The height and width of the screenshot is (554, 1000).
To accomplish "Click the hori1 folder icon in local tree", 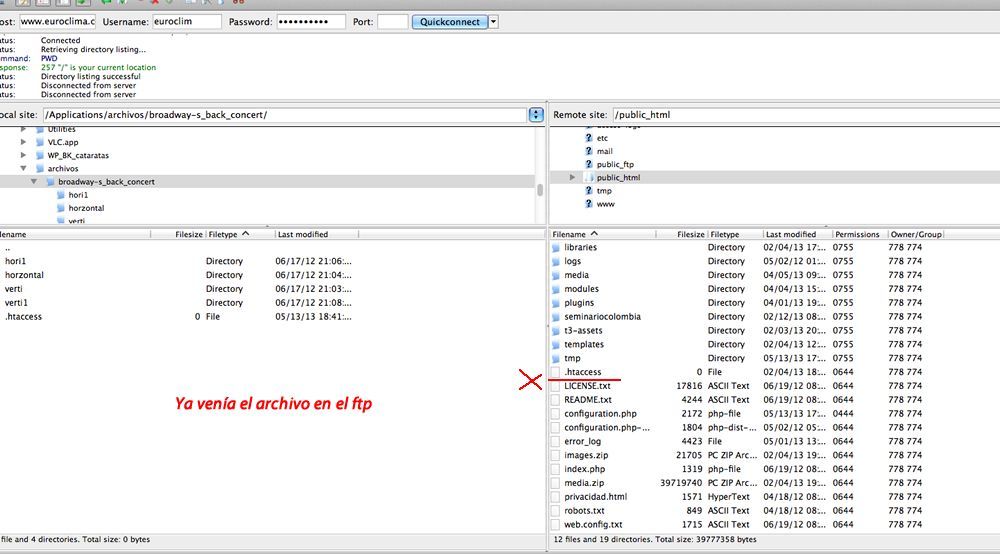I will [61, 195].
